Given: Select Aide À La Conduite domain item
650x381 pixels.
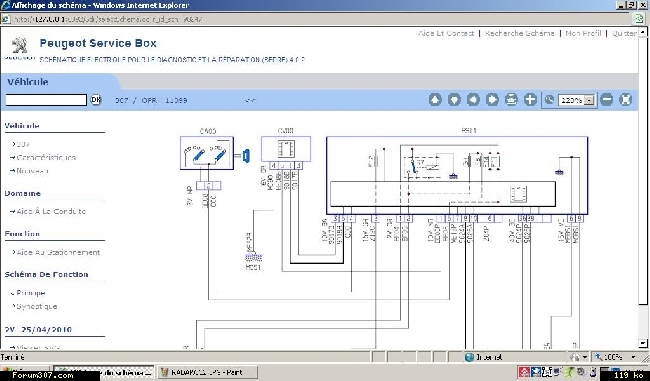Looking at the screenshot, I should coord(51,211).
